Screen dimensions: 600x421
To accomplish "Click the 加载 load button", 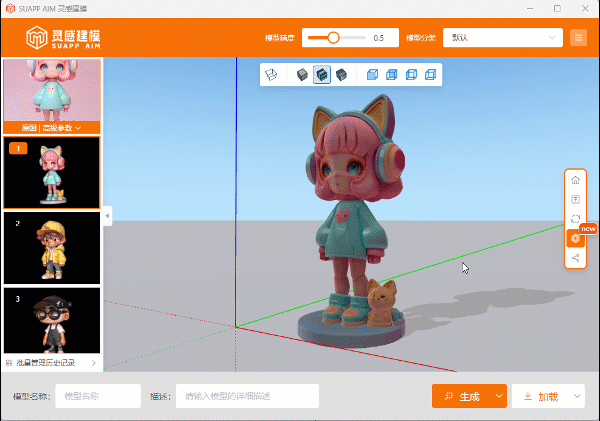I will click(541, 396).
